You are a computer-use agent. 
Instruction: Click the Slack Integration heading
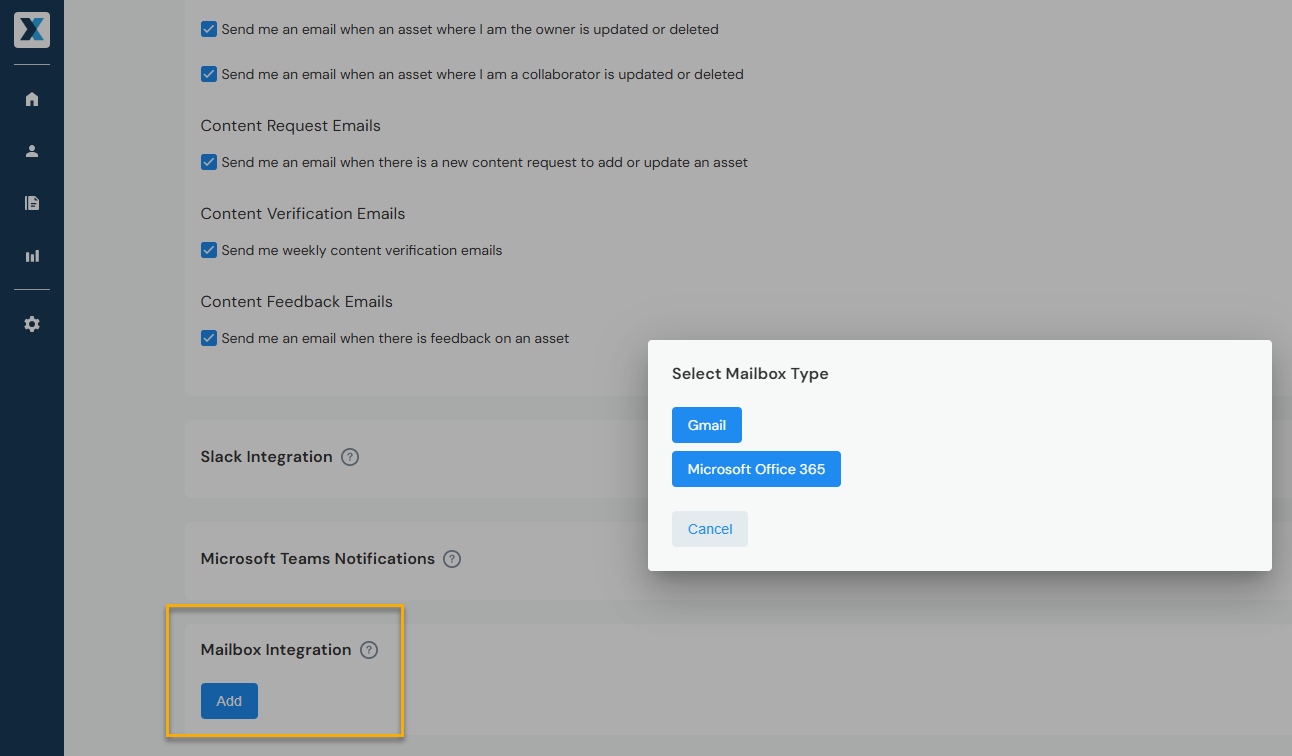[x=266, y=457]
